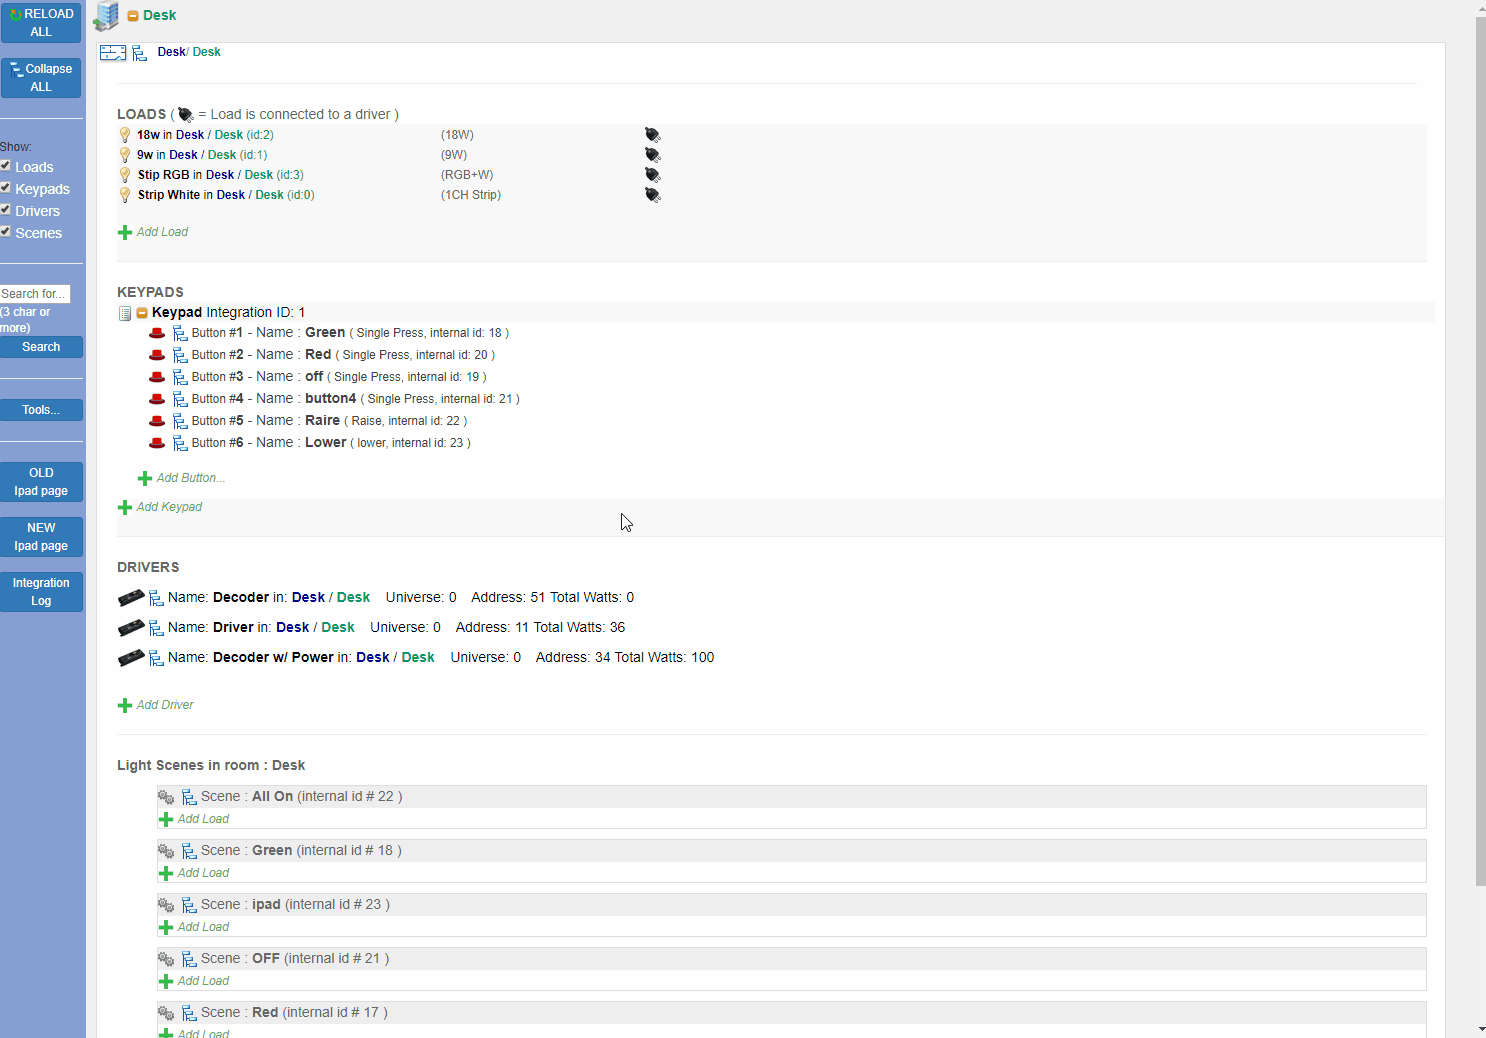1486x1038 pixels.
Task: Click driver plug icon on Strip White row
Action: pyautogui.click(x=652, y=195)
